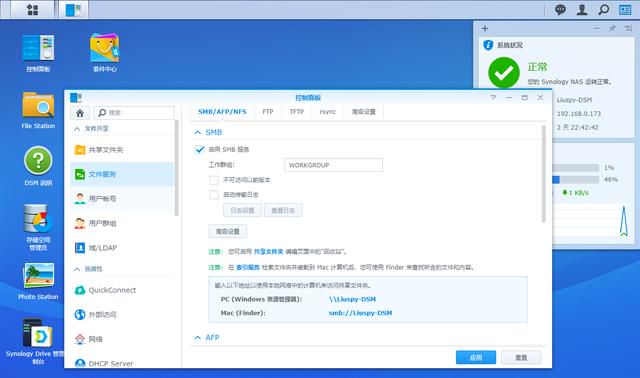
Task: Go to the Control Panel home icon
Action: pyautogui.click(x=80, y=113)
